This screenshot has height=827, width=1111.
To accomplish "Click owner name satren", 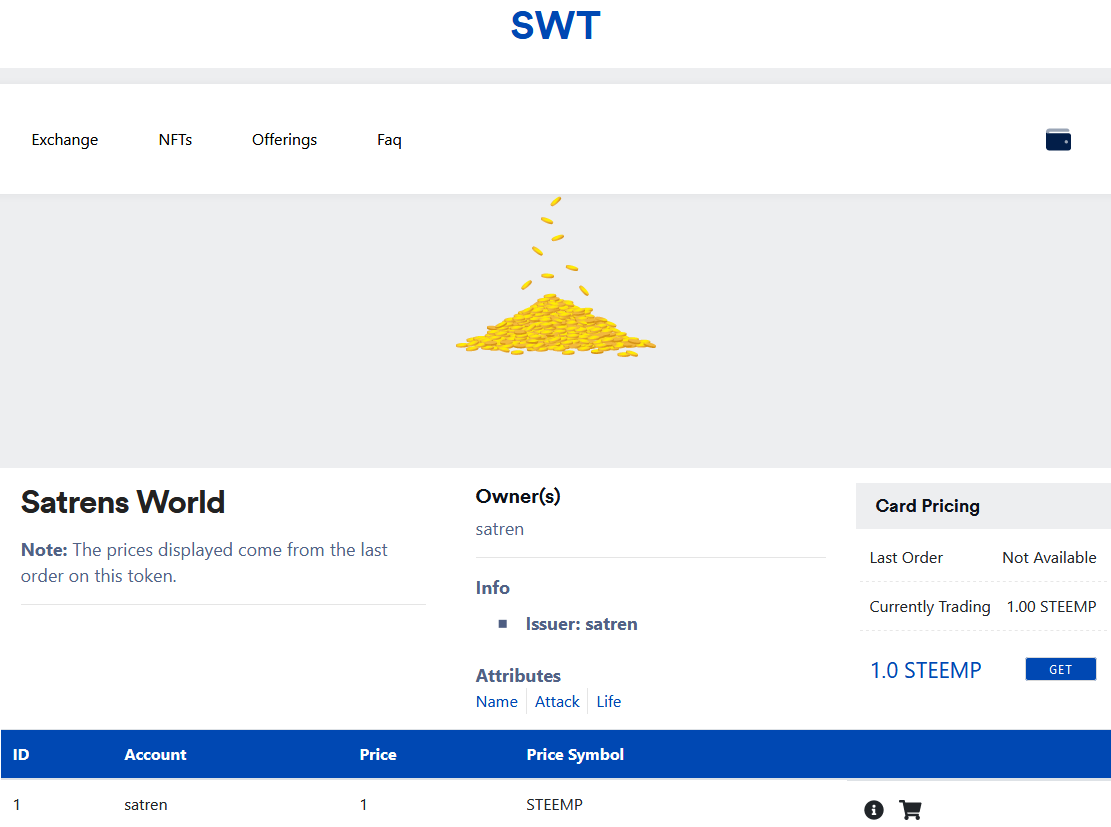I will (x=500, y=529).
